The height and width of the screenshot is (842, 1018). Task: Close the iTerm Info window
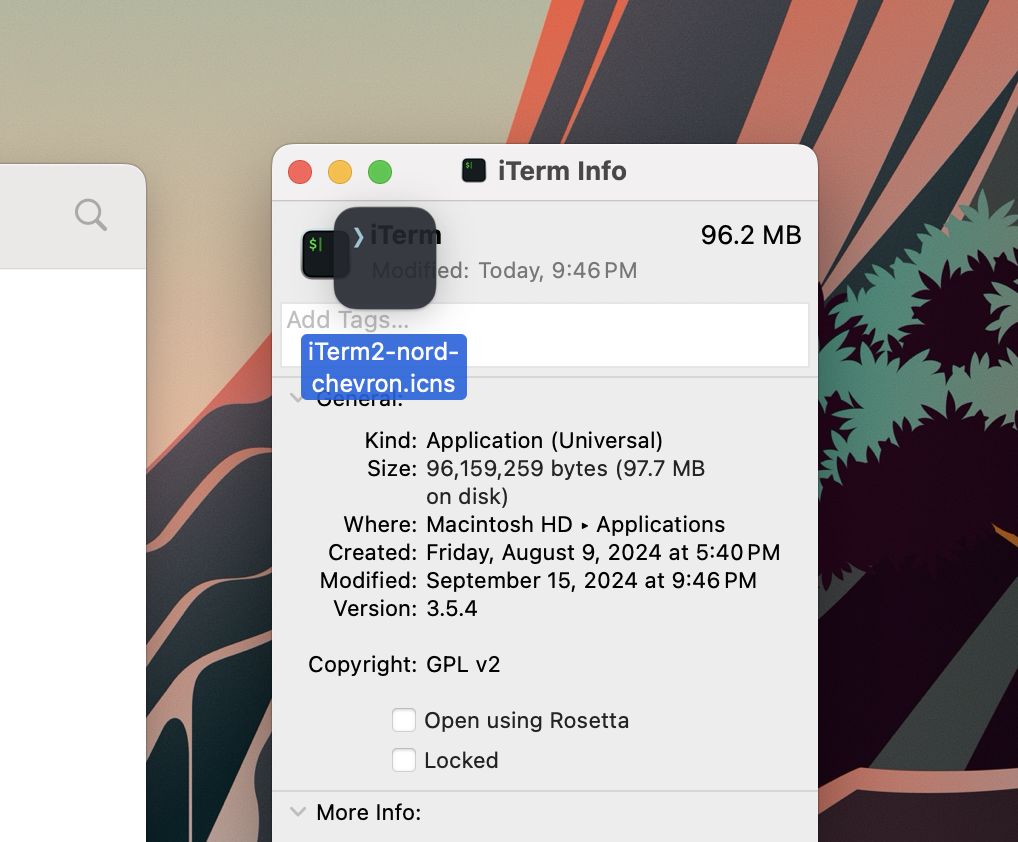pyautogui.click(x=300, y=172)
